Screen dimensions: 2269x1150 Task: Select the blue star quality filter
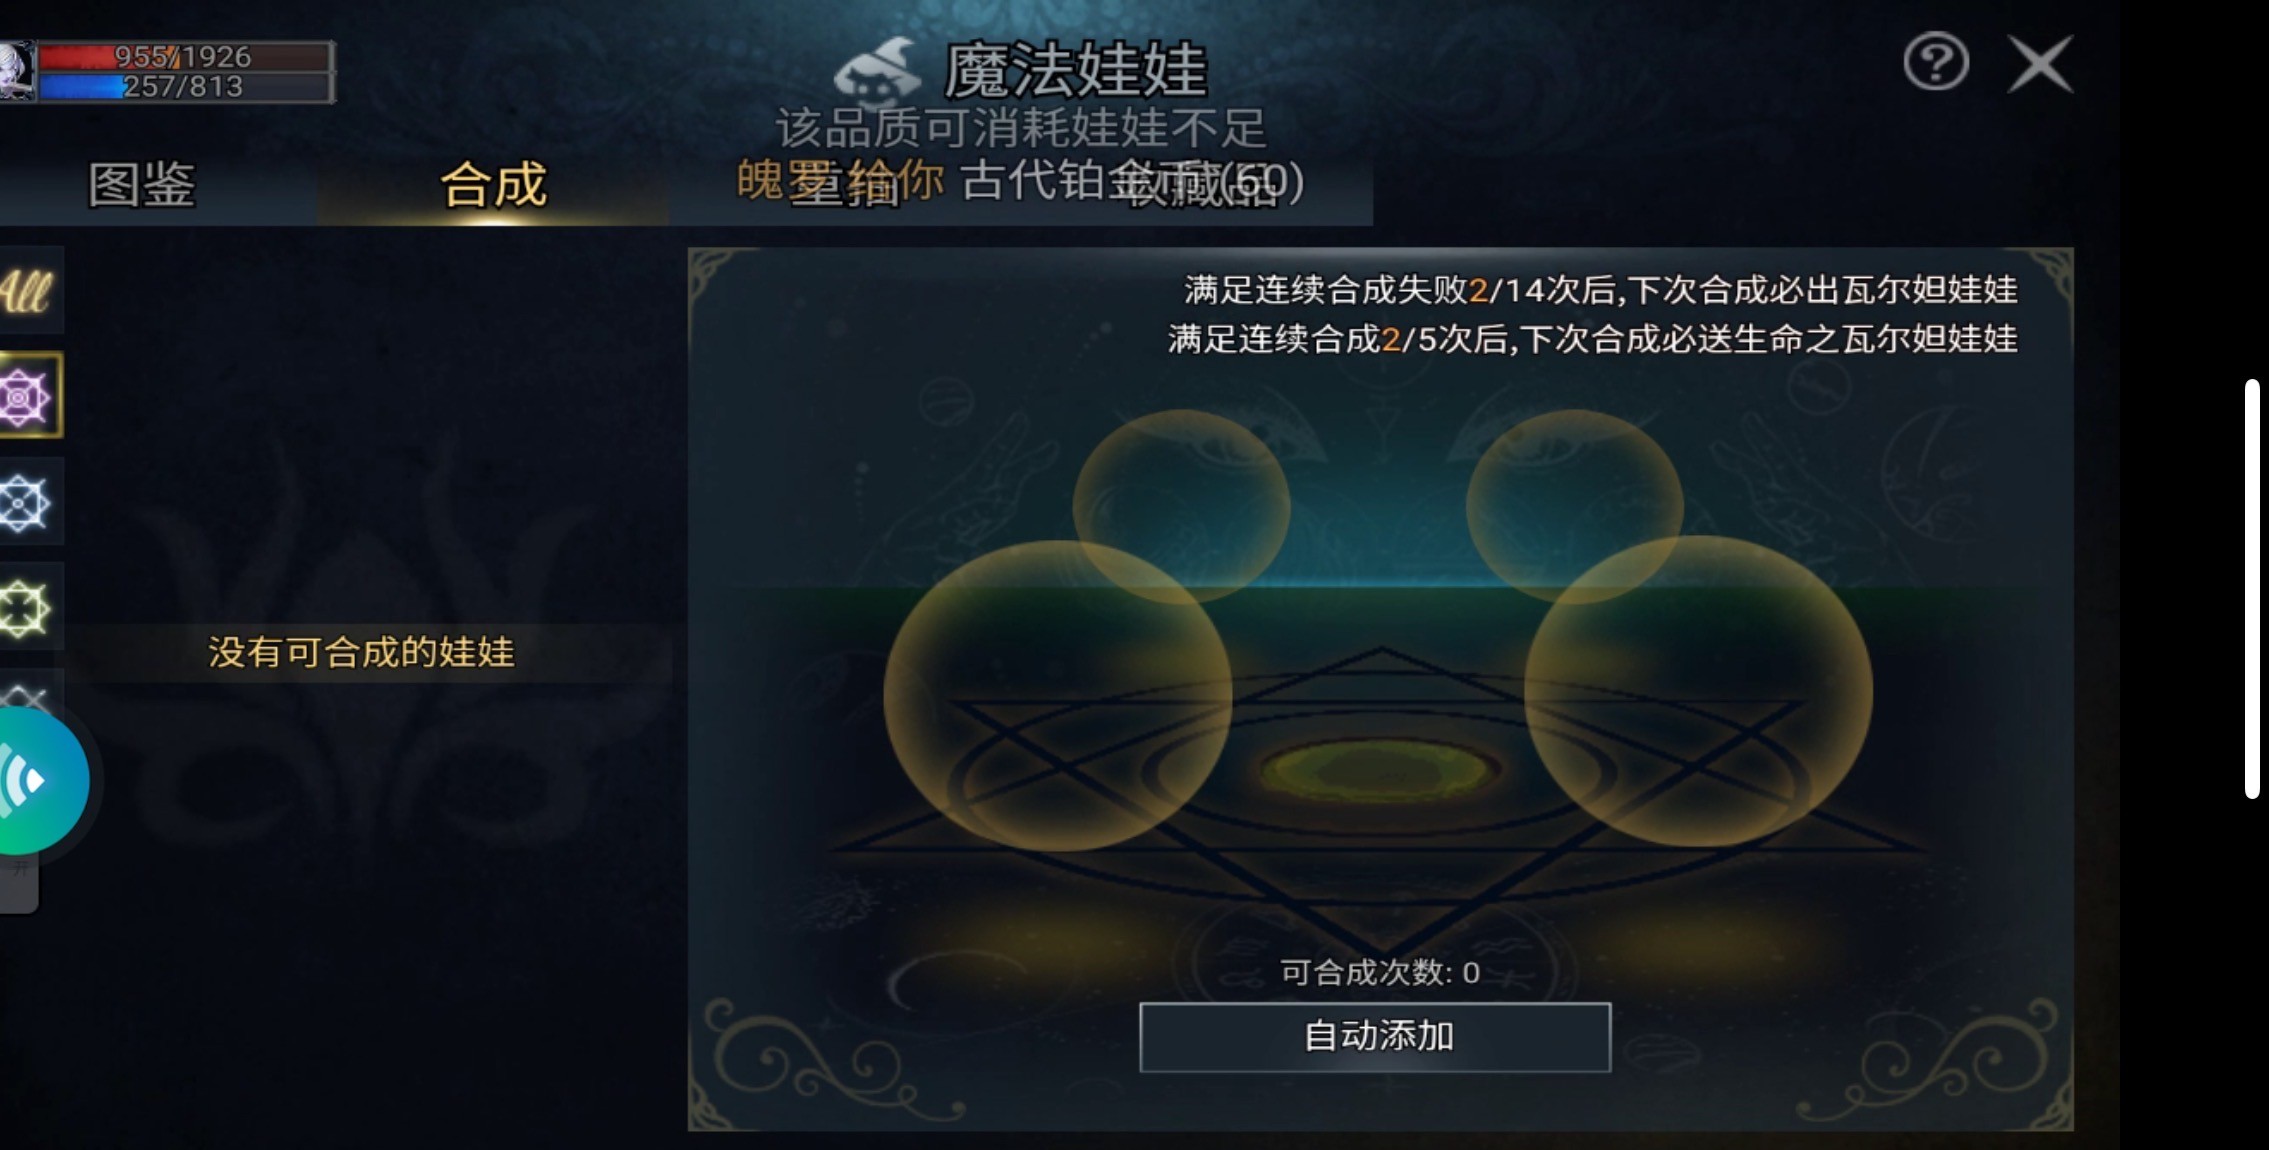pos(28,502)
